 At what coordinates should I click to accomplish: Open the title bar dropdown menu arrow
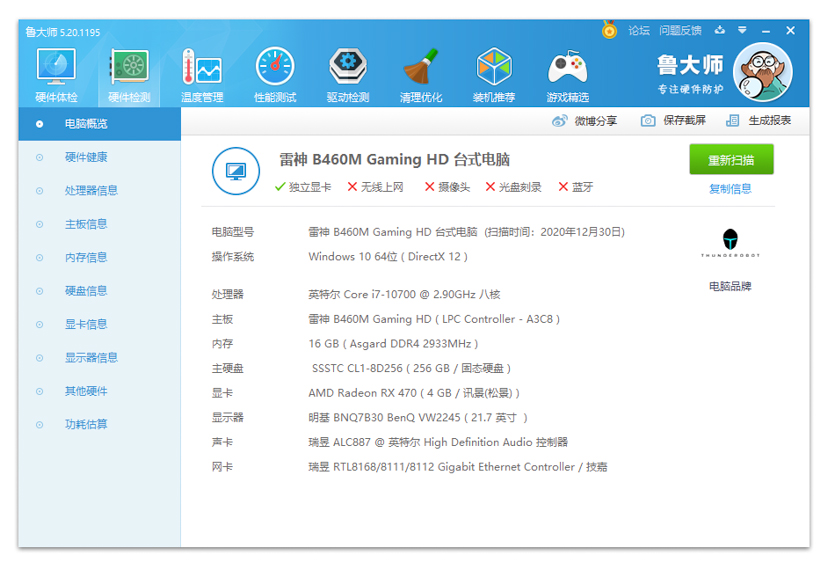click(742, 30)
